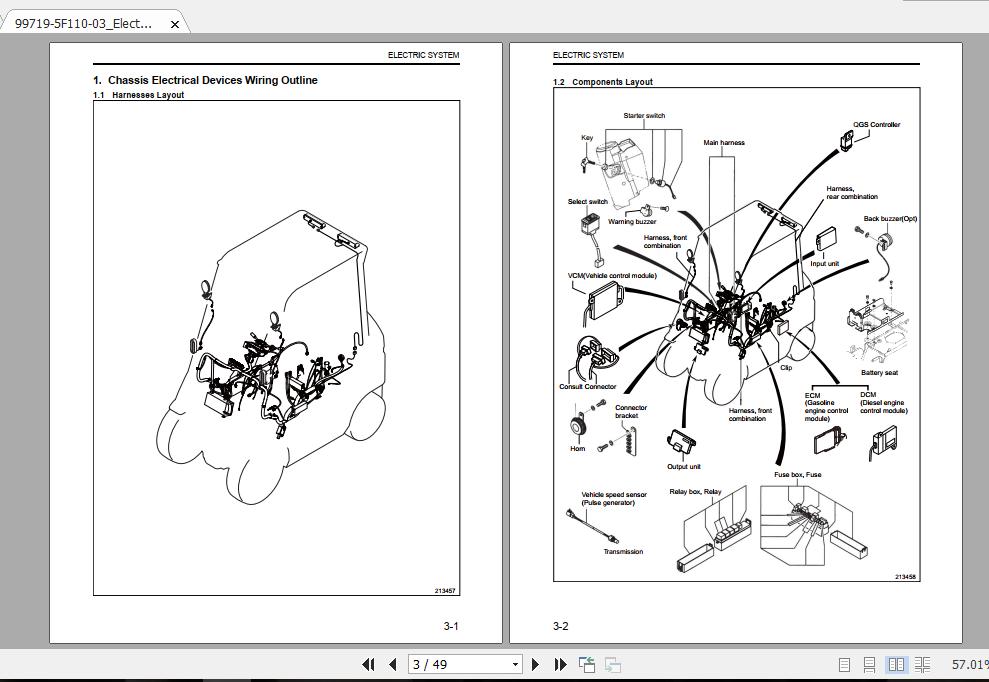
Task: Go back to previous view
Action: click(x=587, y=664)
